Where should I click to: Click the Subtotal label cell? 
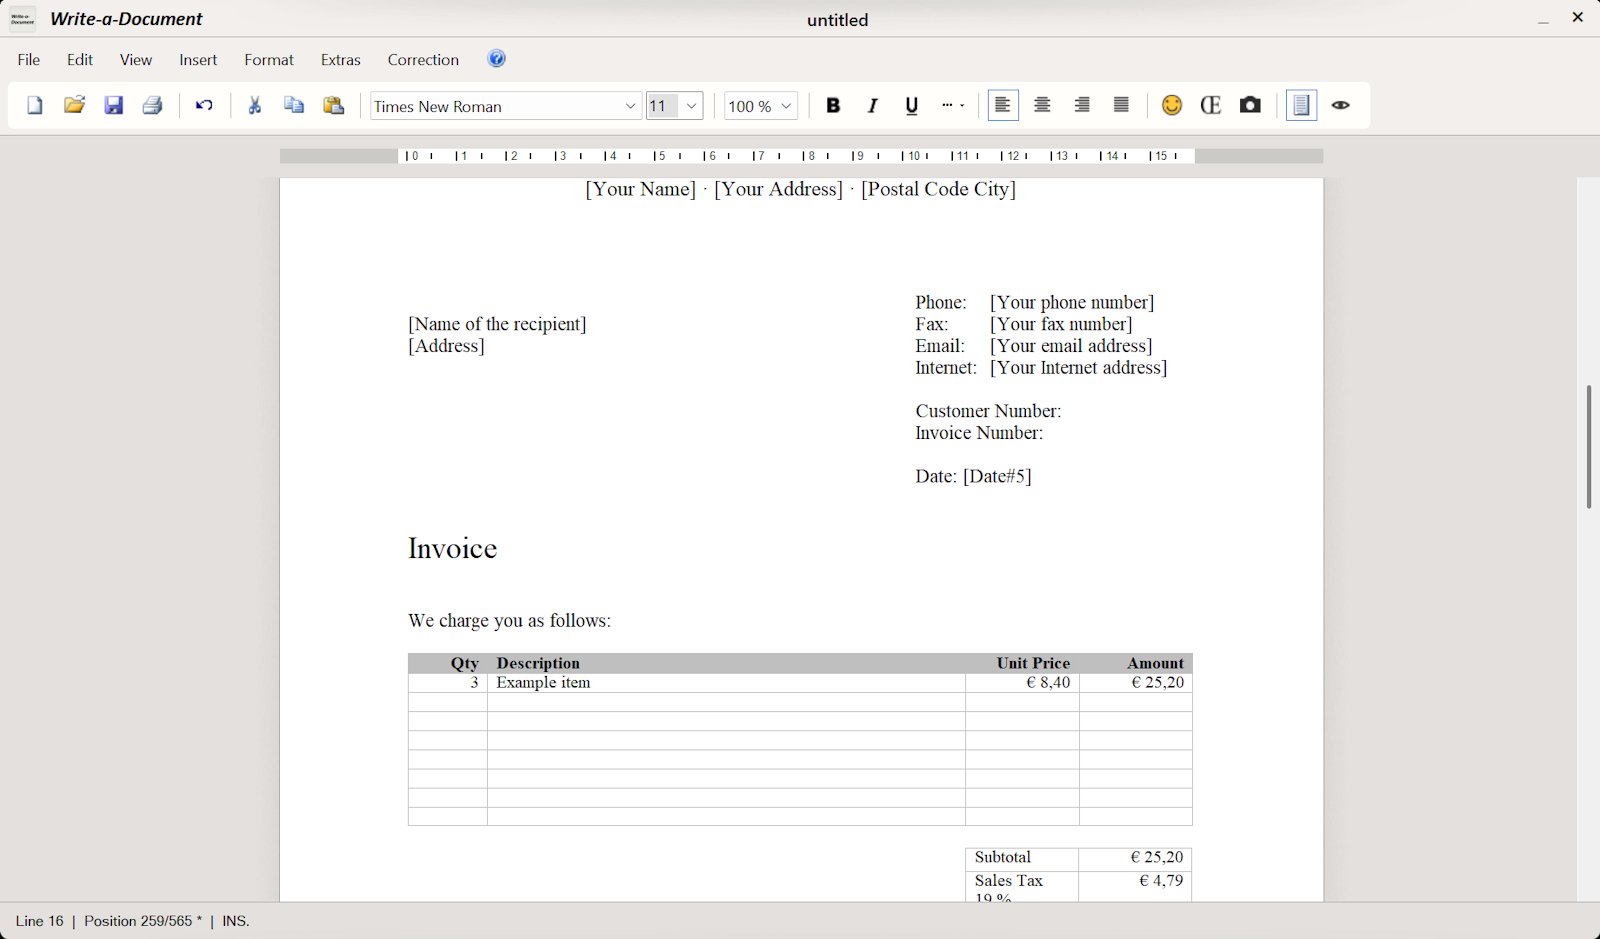click(x=1022, y=858)
